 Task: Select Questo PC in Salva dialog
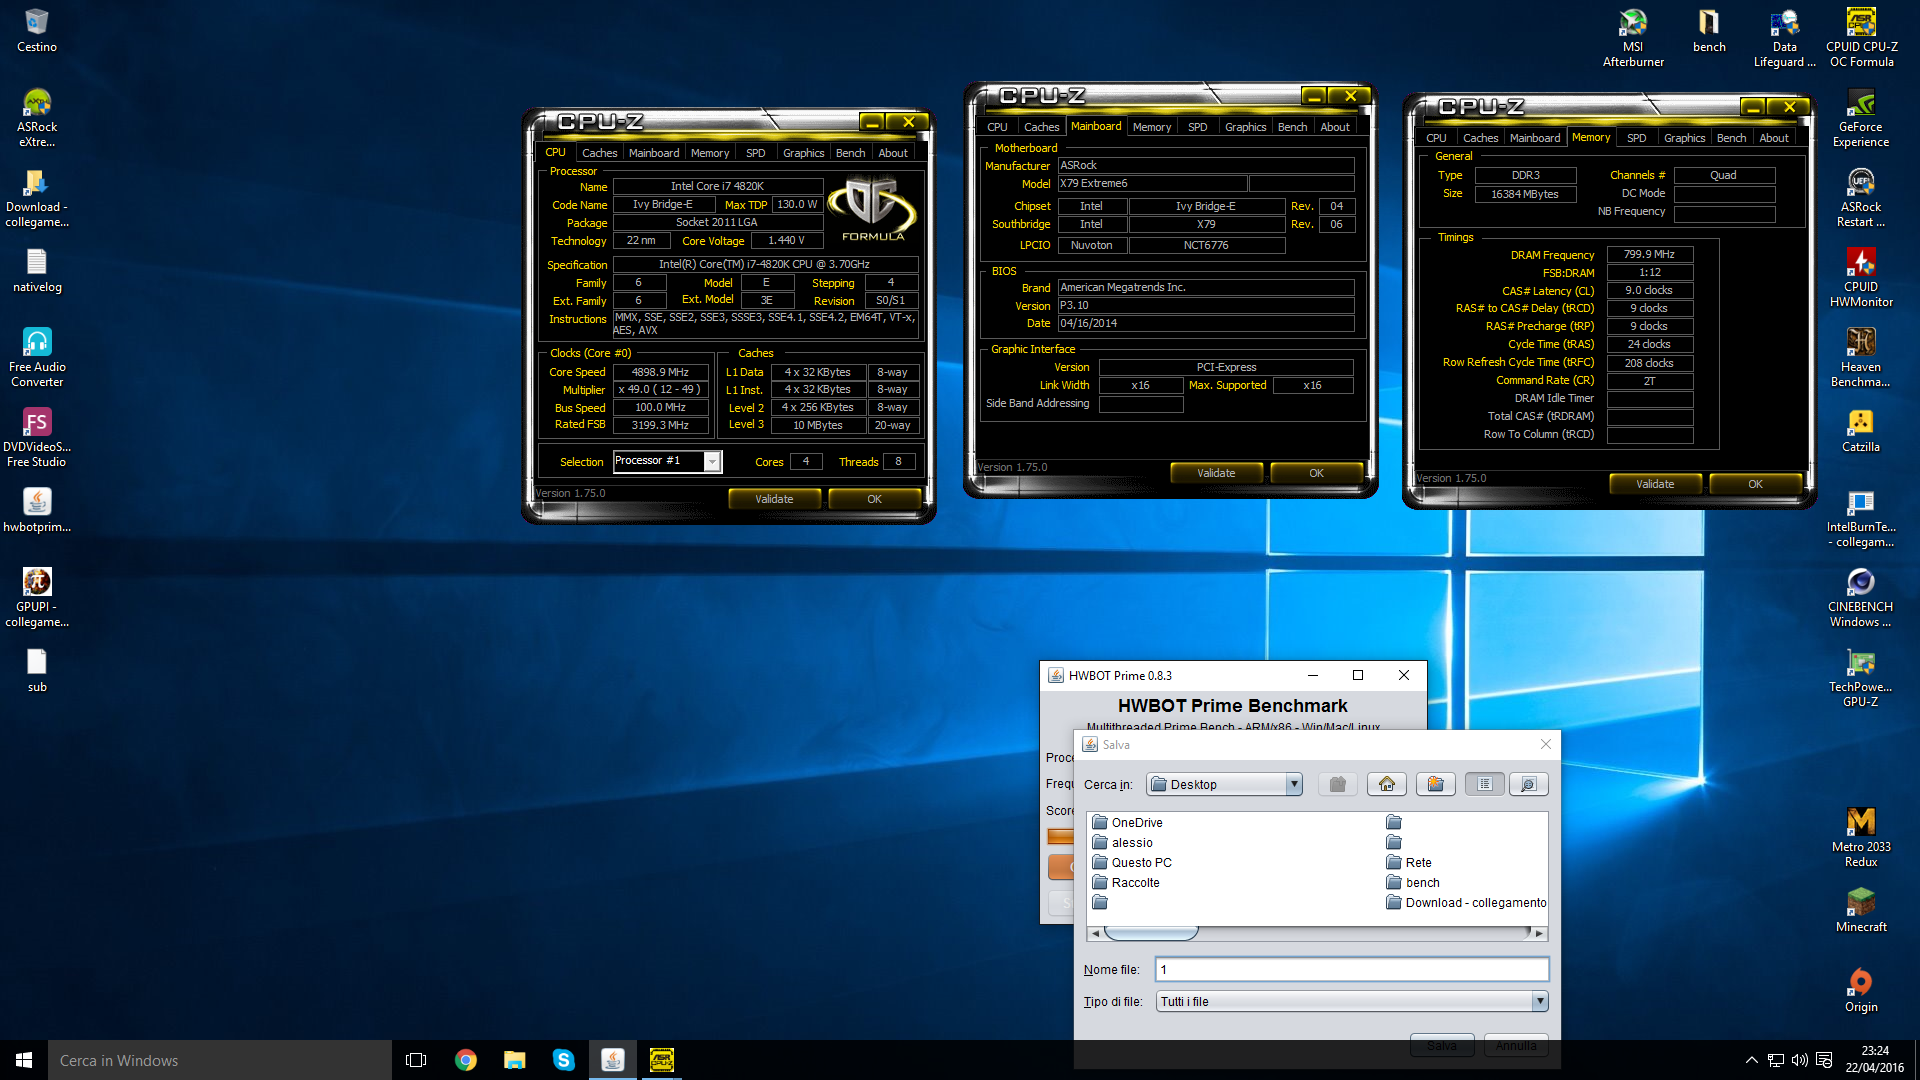[1132, 862]
